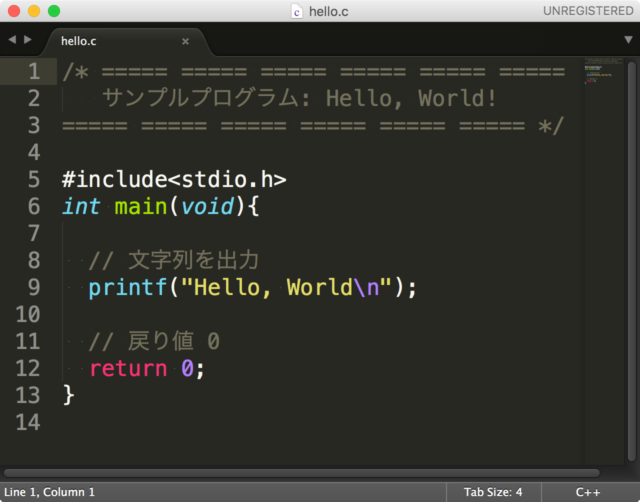Click the hello.c window title text
The image size is (640, 502).
tap(329, 11)
